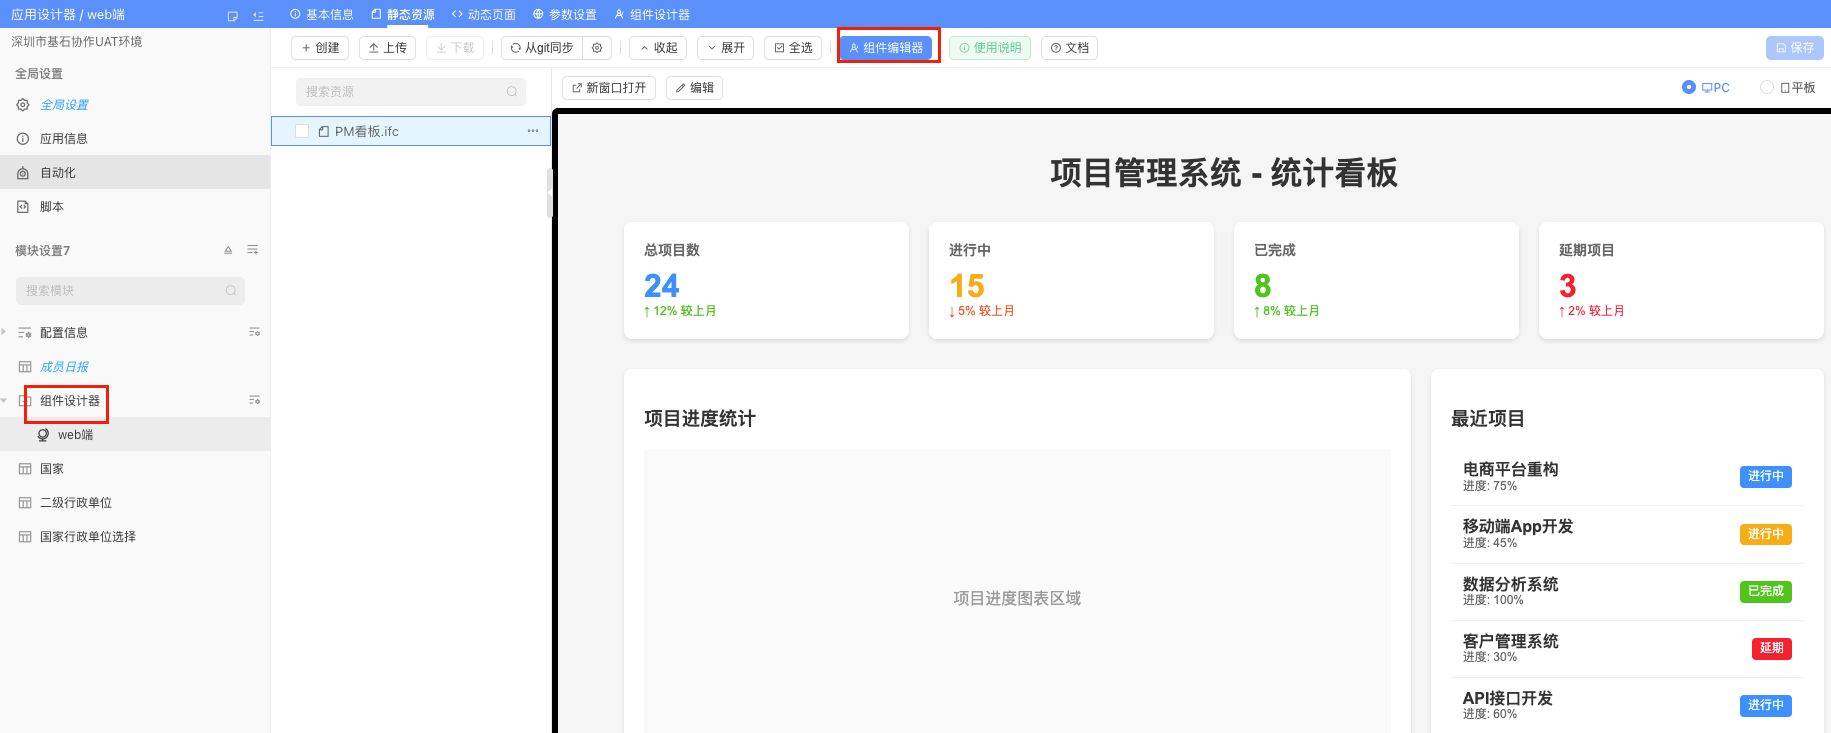The height and width of the screenshot is (733, 1831).
Task: Click the 延期 badge for 客户管理系统
Action: point(1772,648)
